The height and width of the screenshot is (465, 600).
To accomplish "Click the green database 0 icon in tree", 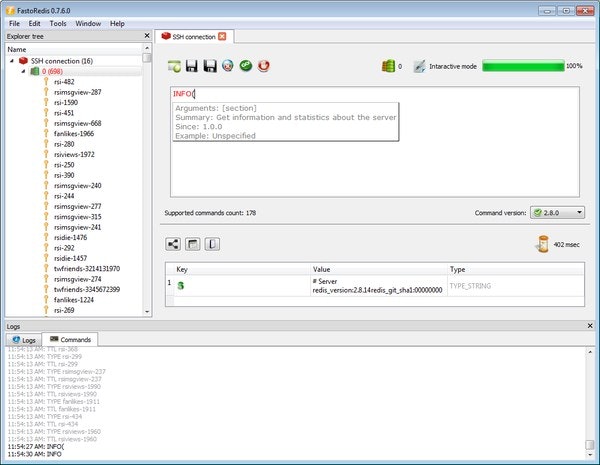I will pos(35,71).
